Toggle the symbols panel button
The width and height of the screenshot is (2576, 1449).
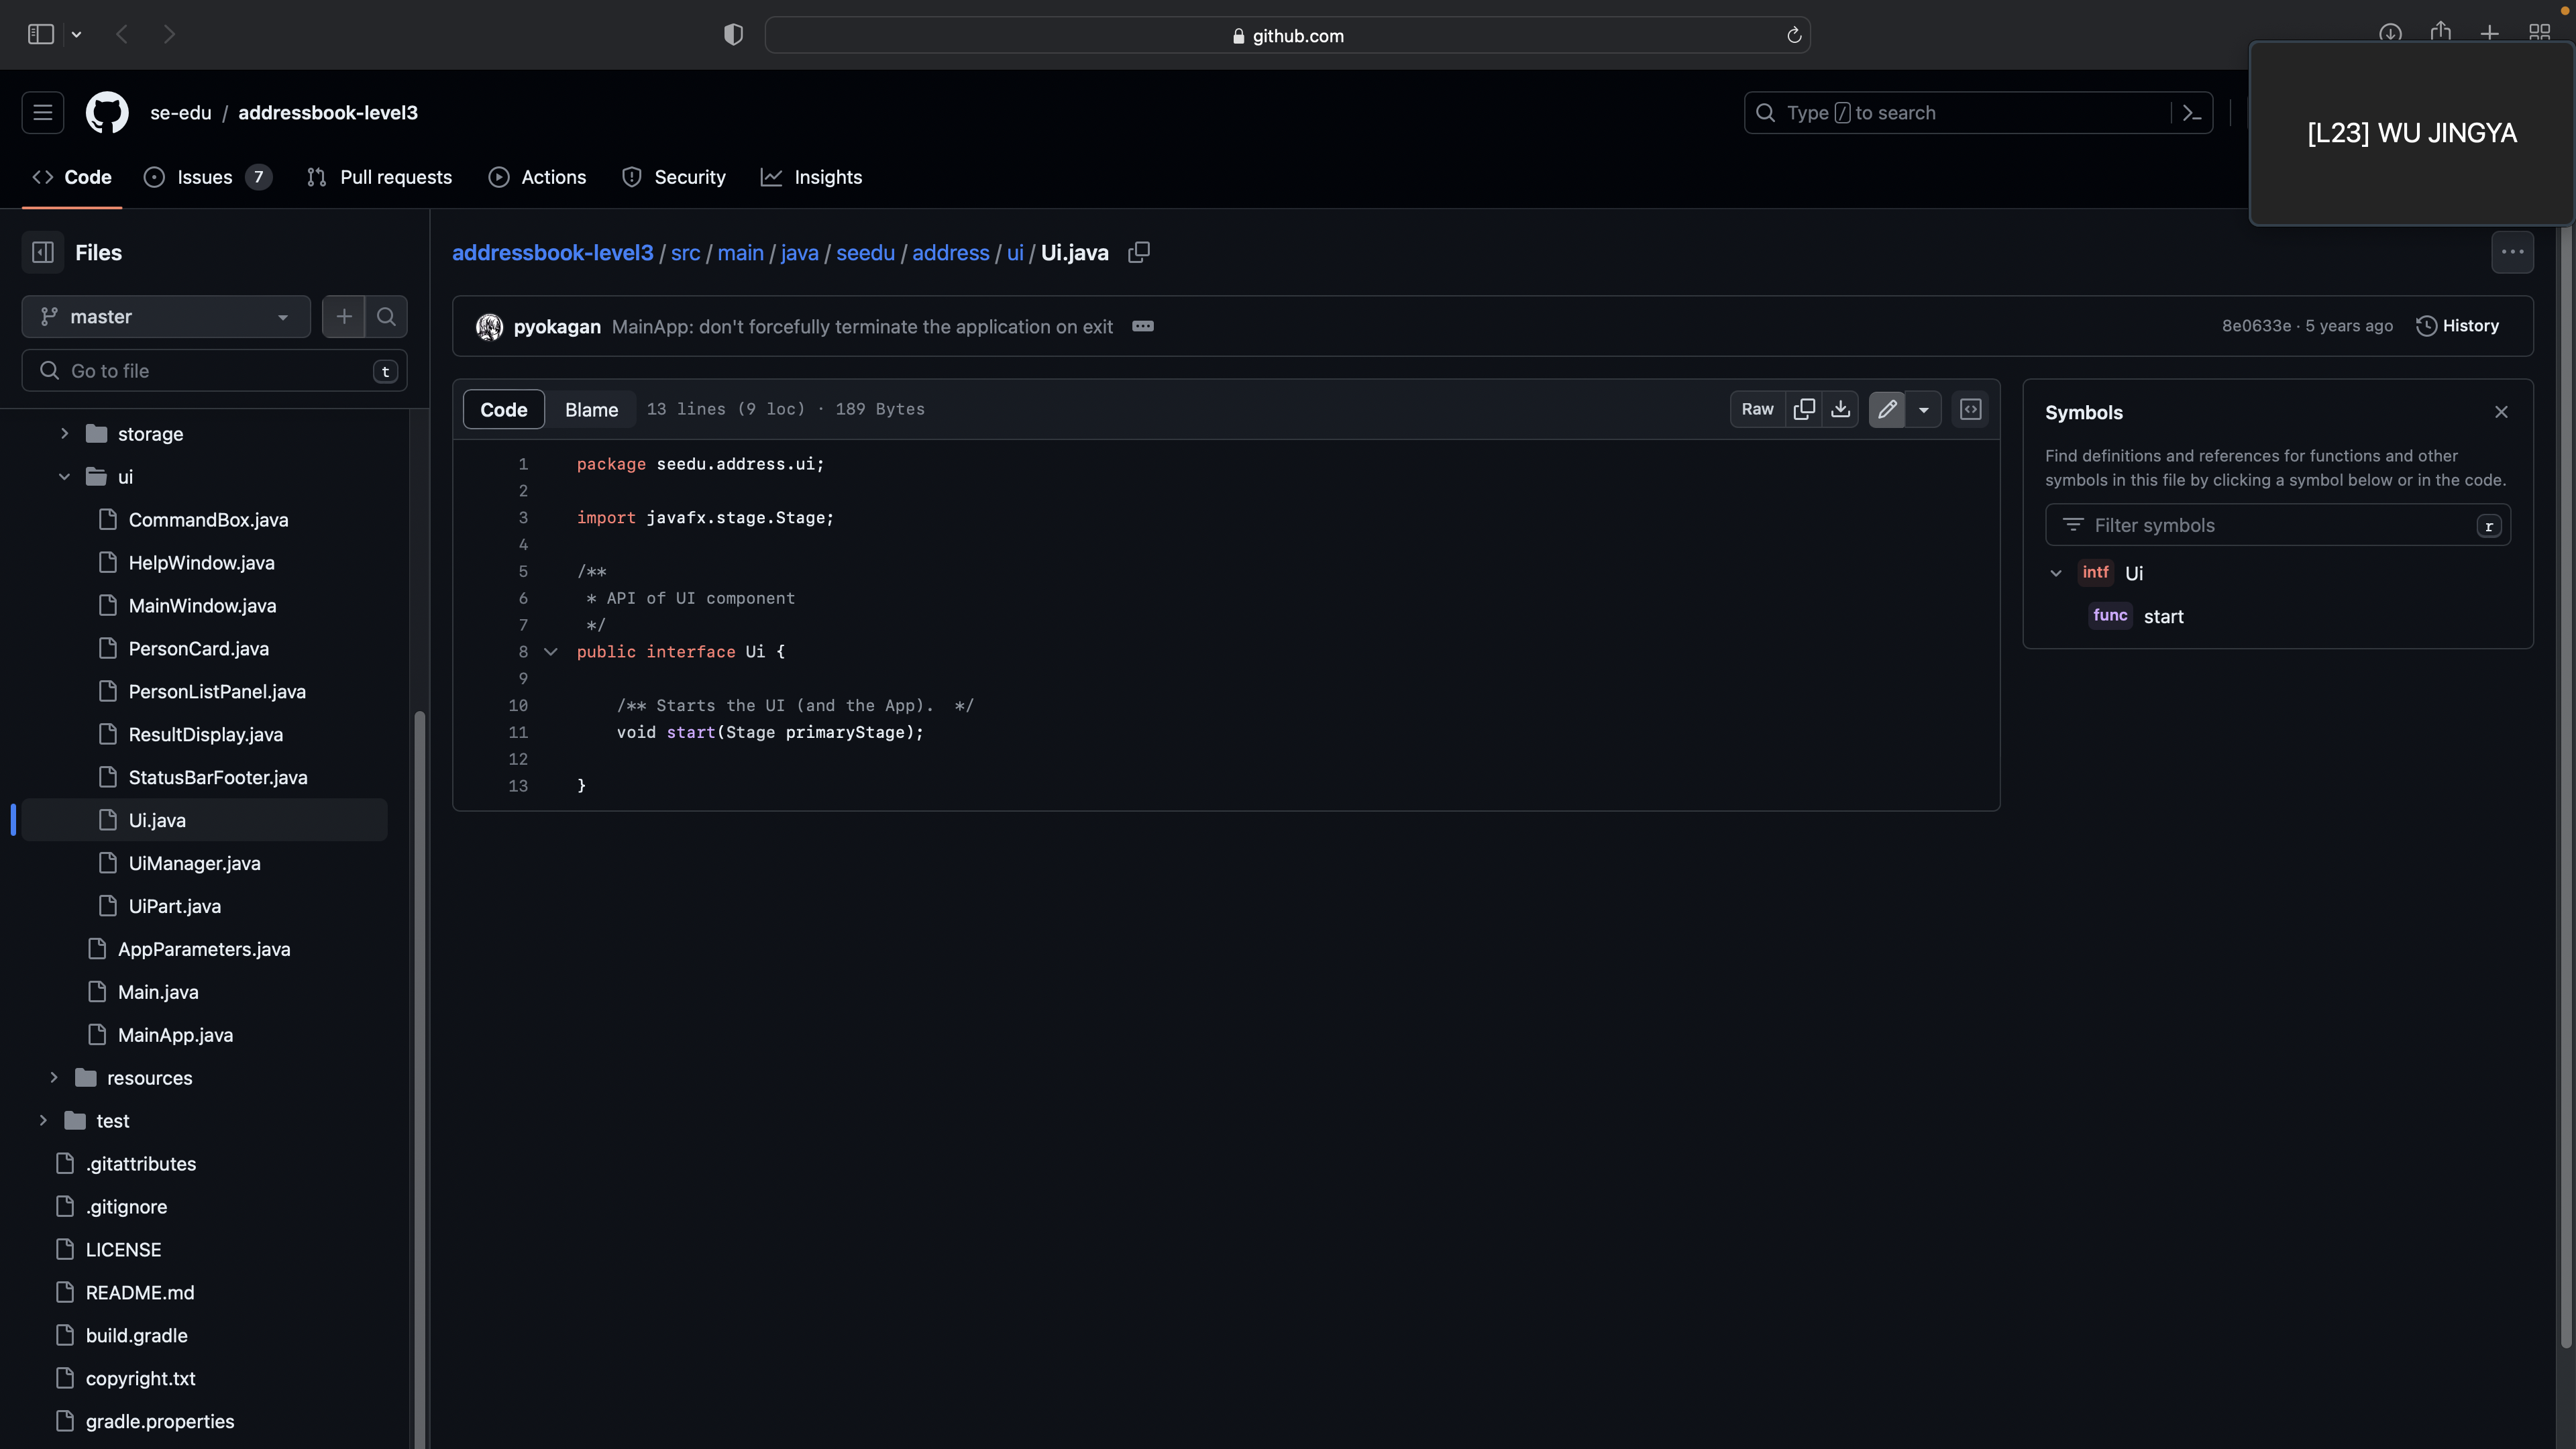click(x=1970, y=409)
